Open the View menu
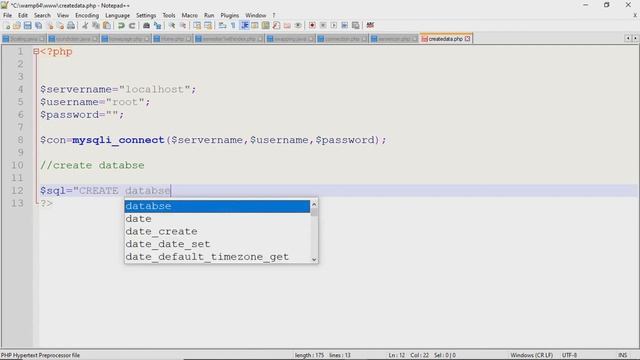This screenshot has height=360, width=640. (x=63, y=16)
